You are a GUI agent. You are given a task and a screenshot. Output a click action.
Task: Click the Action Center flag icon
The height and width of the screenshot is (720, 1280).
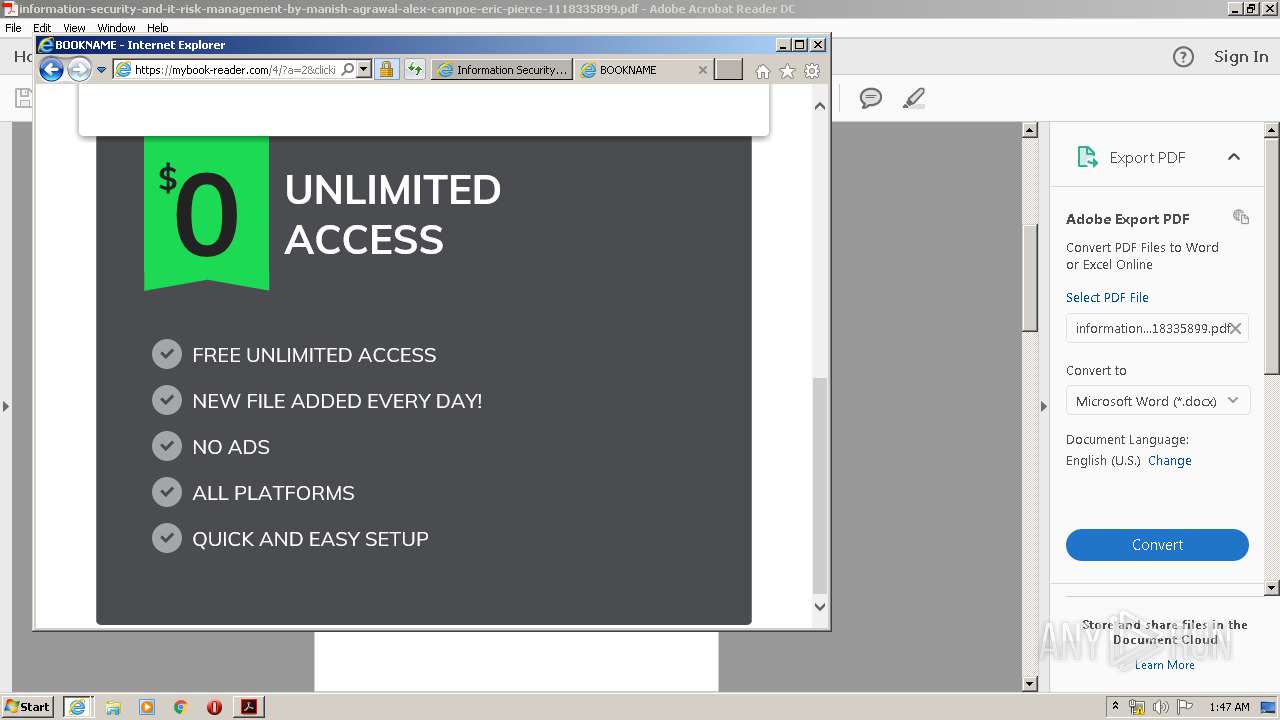pos(1184,707)
